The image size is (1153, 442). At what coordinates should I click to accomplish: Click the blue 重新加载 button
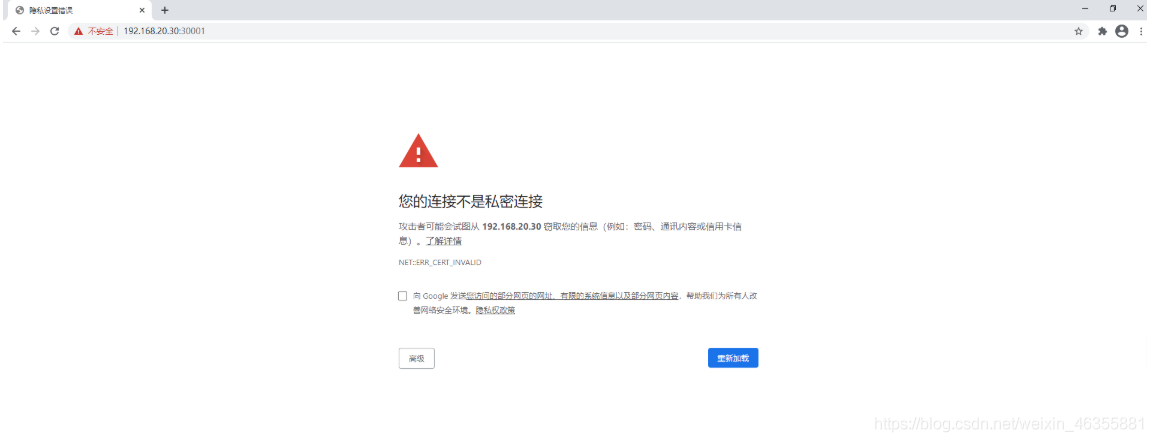(x=733, y=358)
